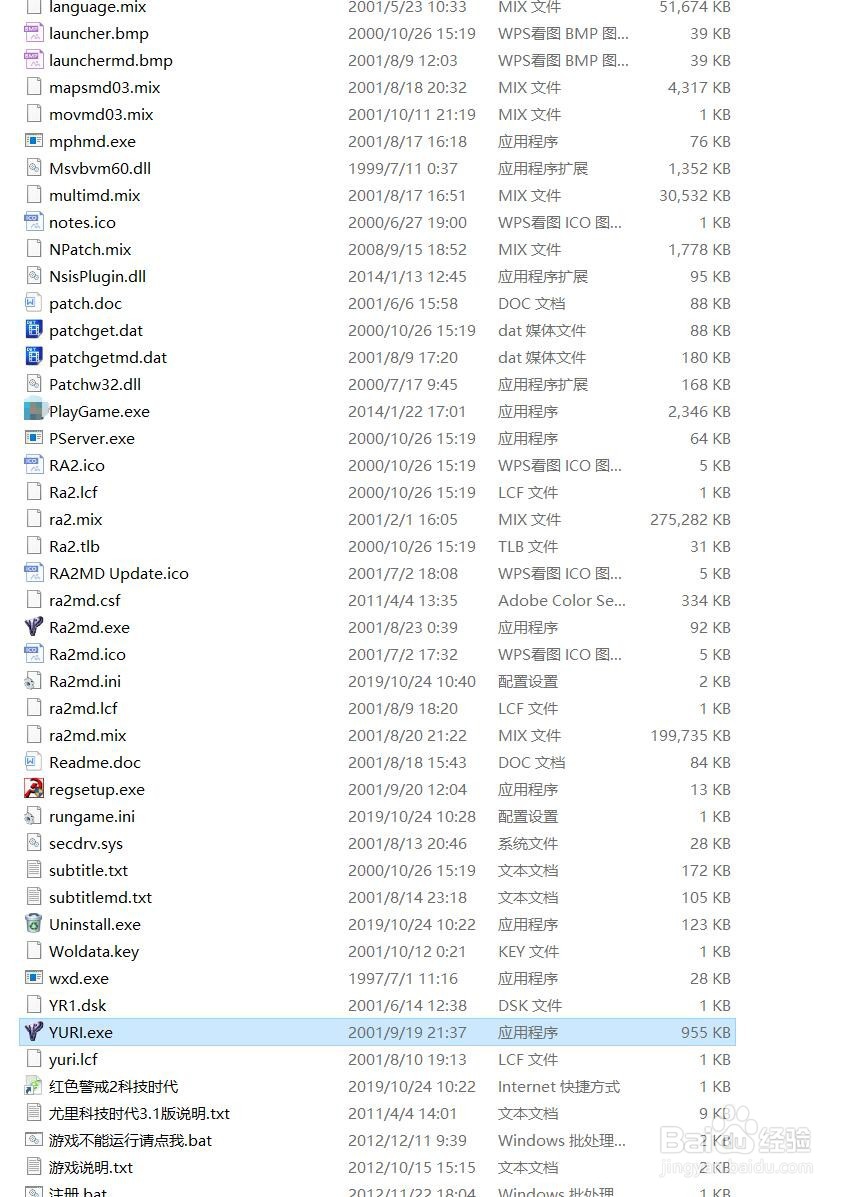Select file name ra2md.lcf

coord(83,708)
